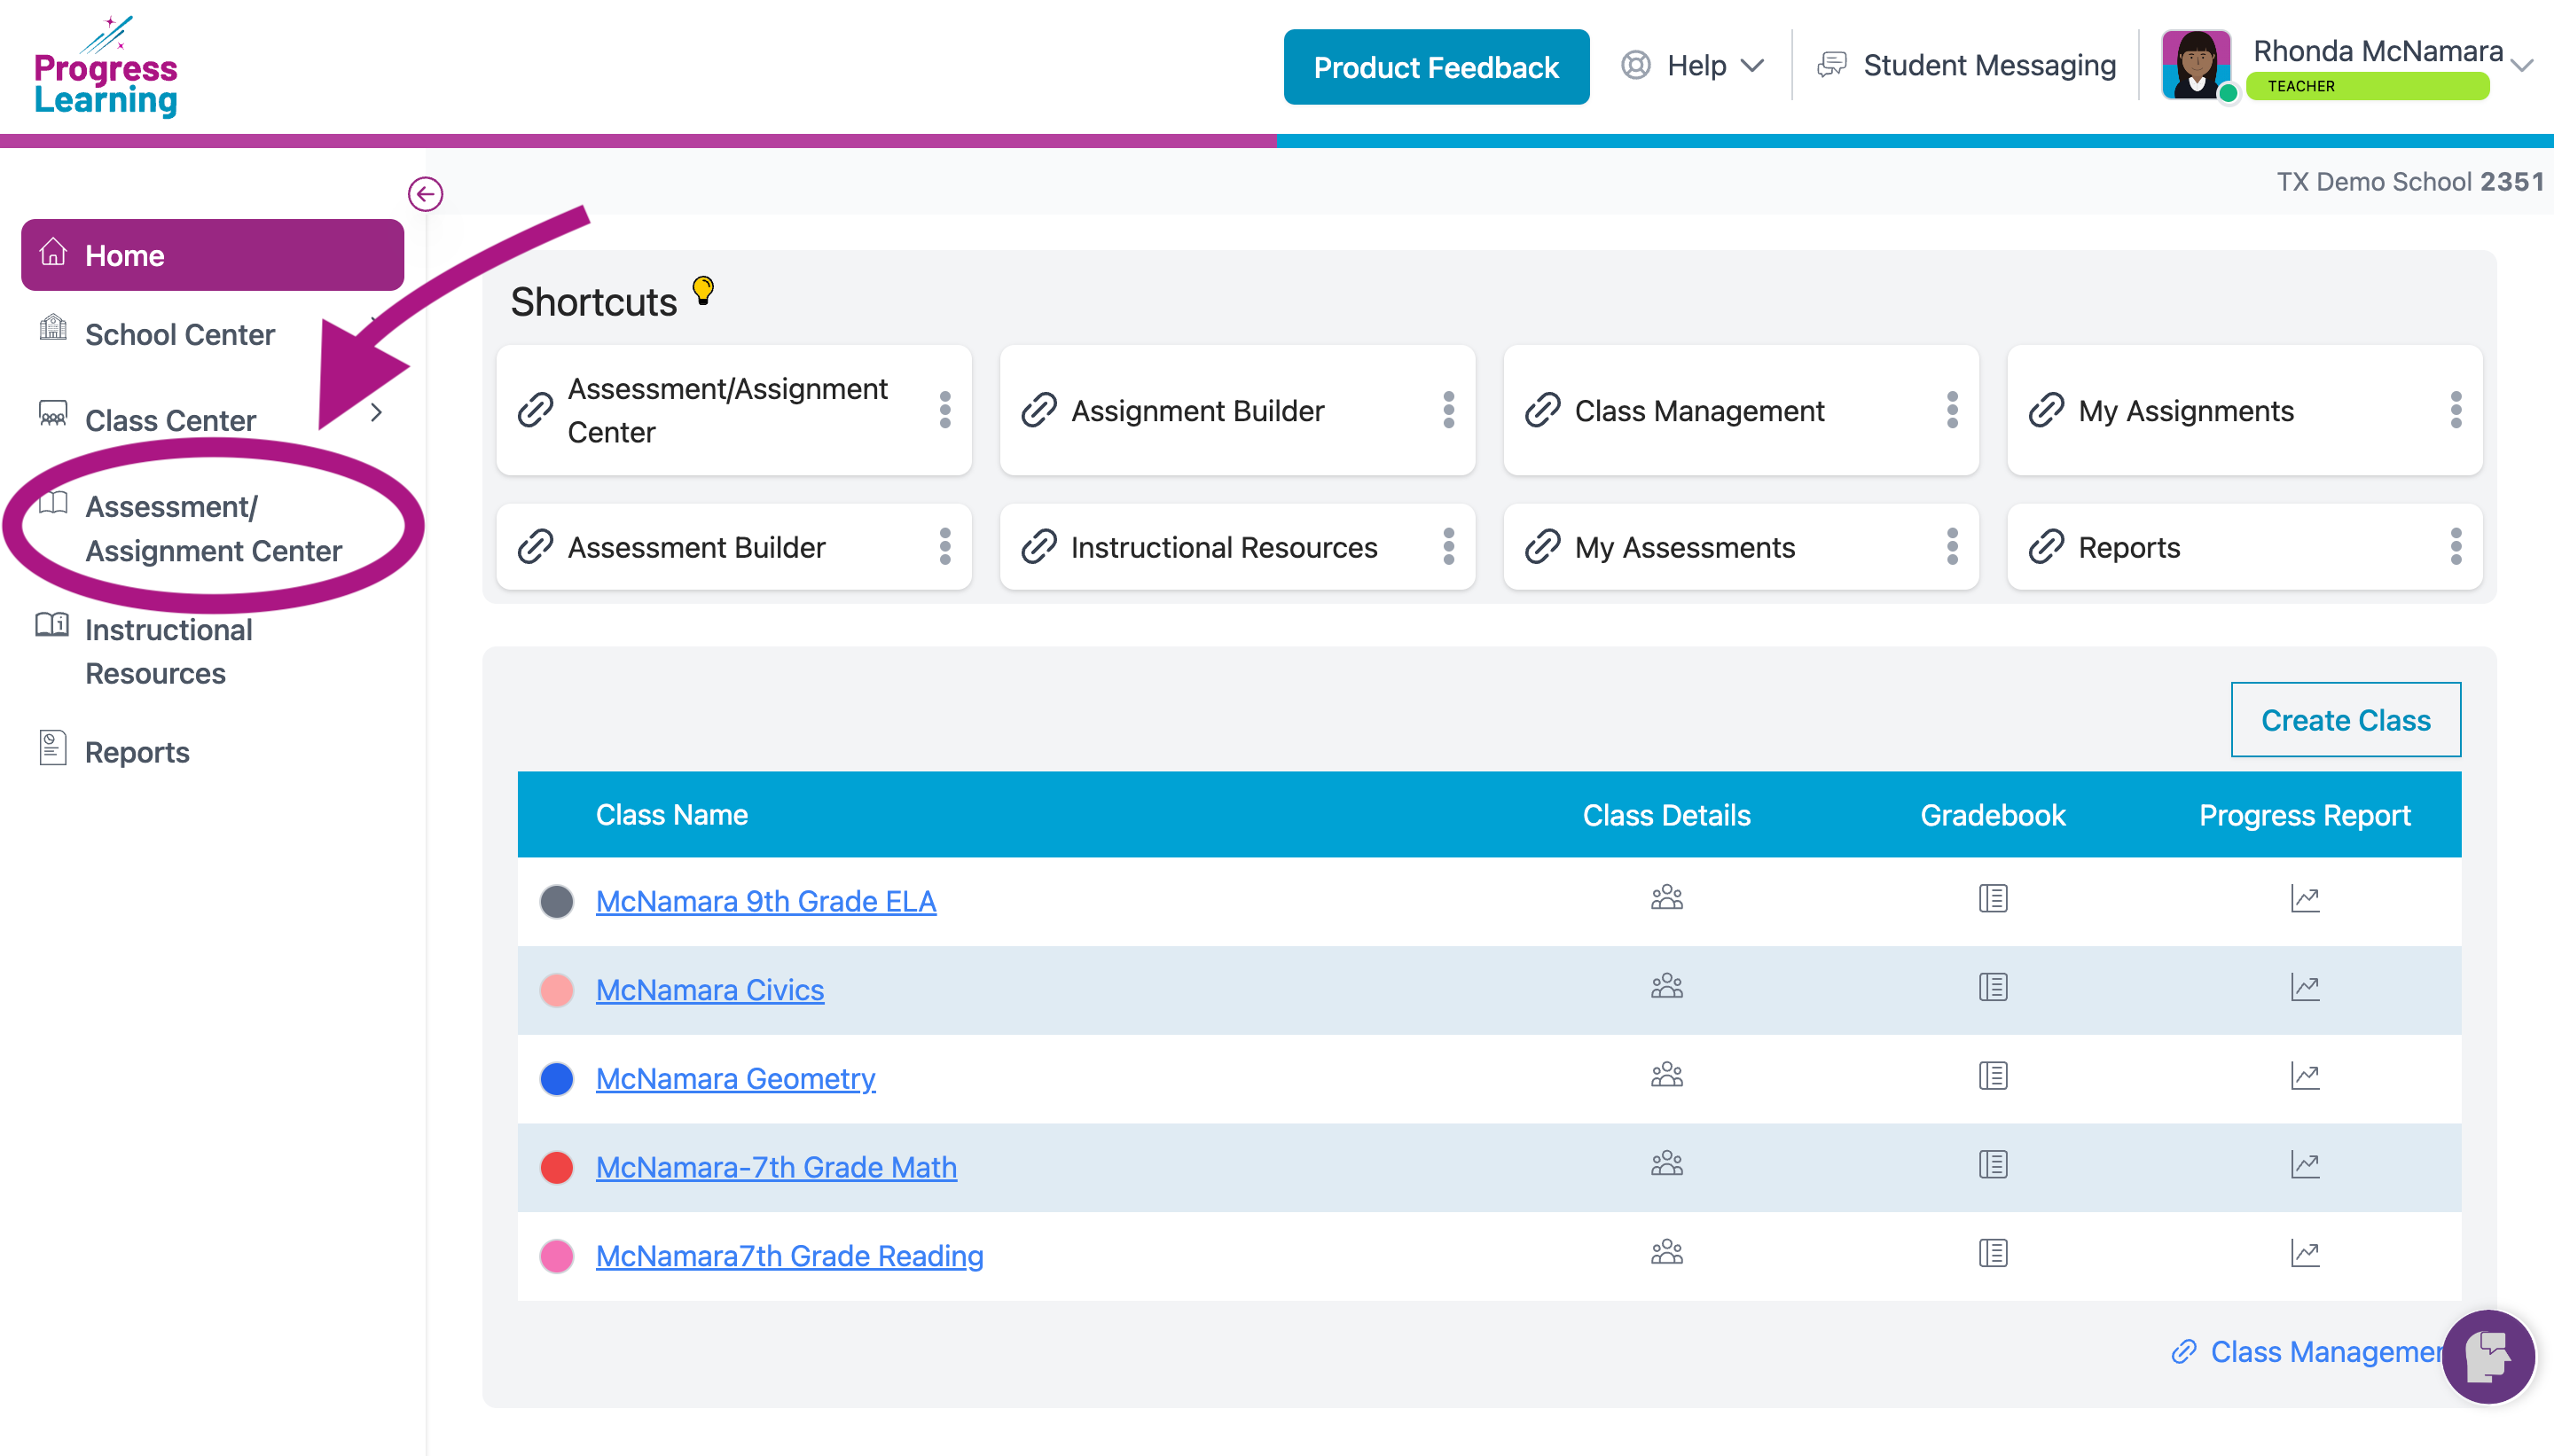2554x1456 pixels.
Task: Open the McNamara Civics class link
Action: pos(709,990)
